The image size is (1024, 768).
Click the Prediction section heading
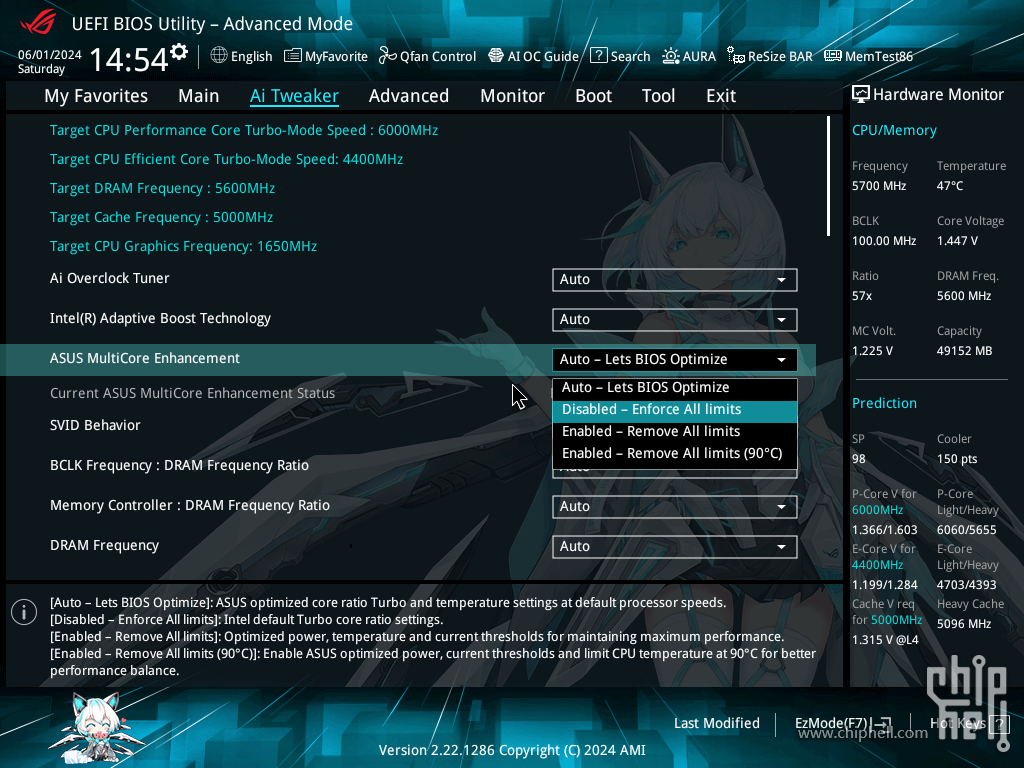884,403
